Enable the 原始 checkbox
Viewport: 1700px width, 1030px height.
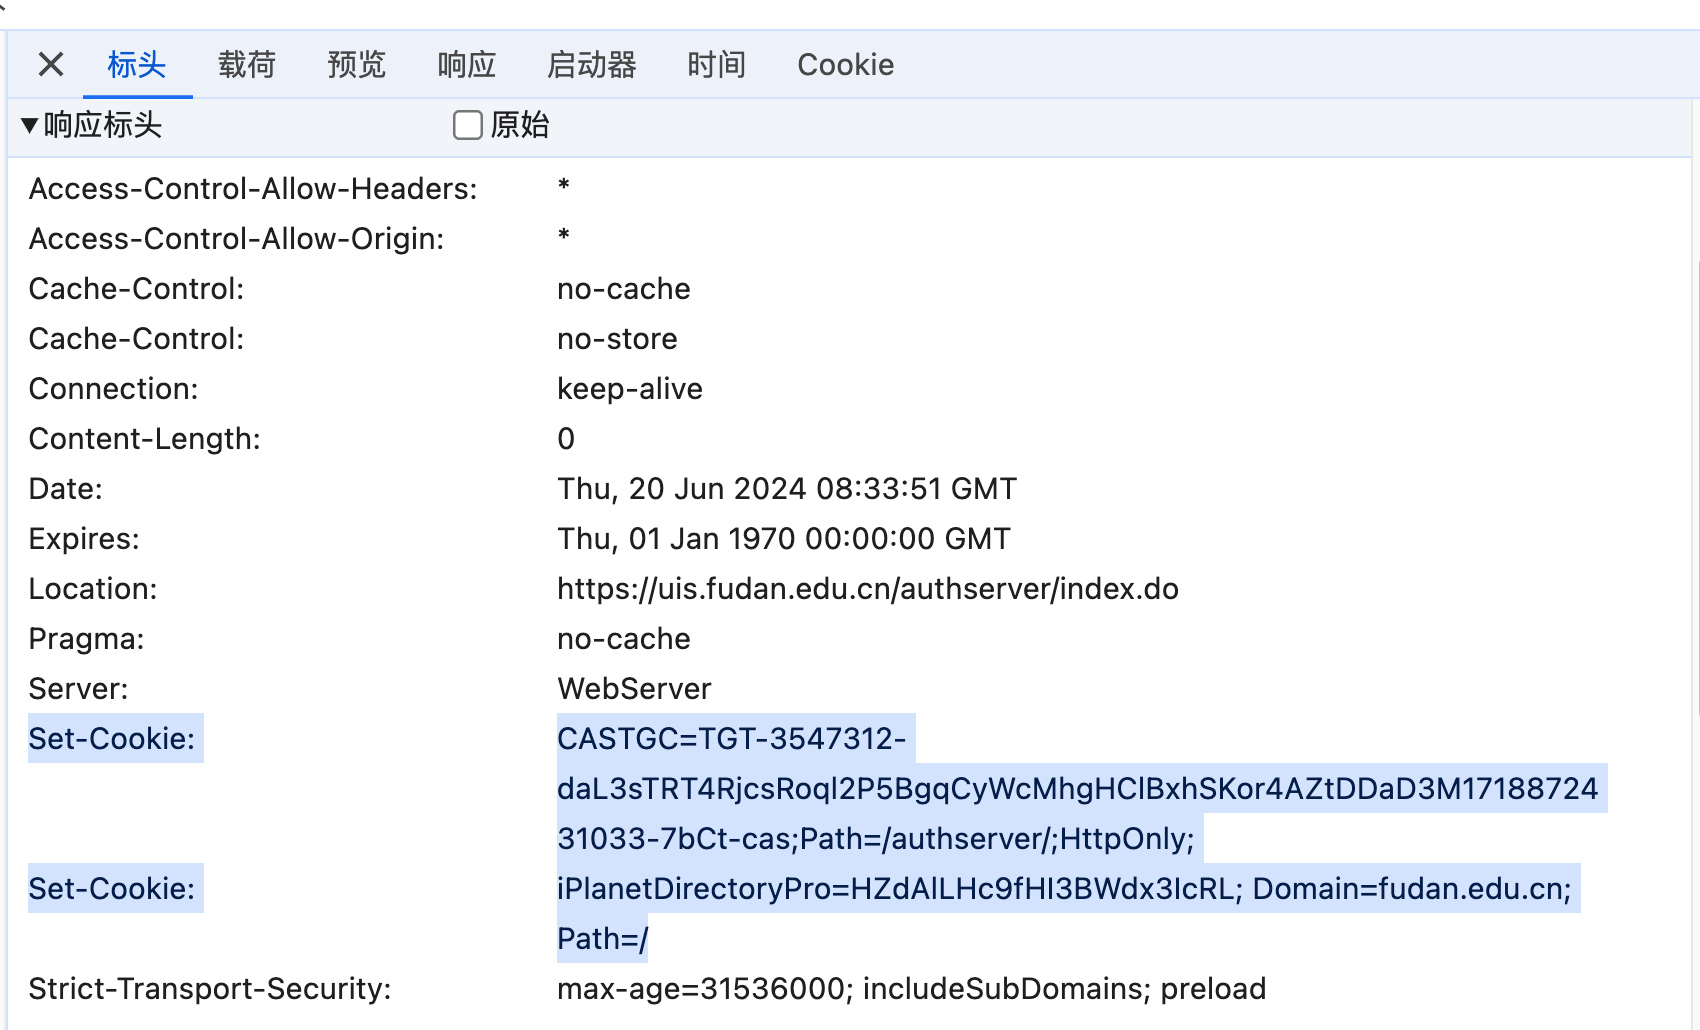click(468, 125)
